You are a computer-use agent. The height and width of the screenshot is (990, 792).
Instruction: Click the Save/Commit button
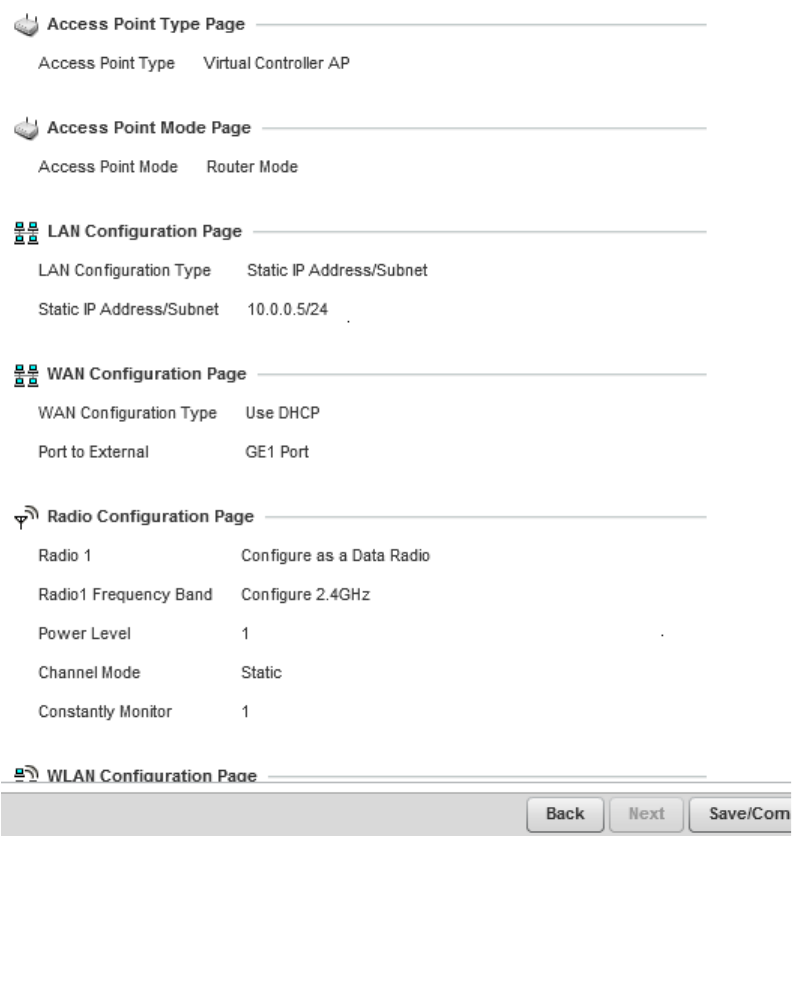pyautogui.click(x=741, y=814)
